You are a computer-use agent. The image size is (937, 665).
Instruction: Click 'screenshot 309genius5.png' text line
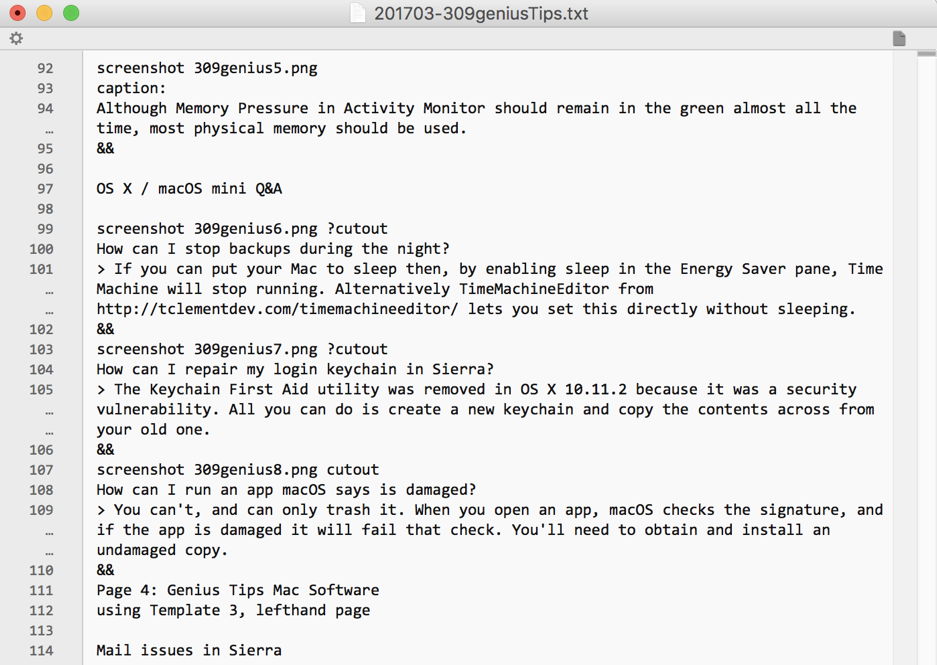coord(206,69)
